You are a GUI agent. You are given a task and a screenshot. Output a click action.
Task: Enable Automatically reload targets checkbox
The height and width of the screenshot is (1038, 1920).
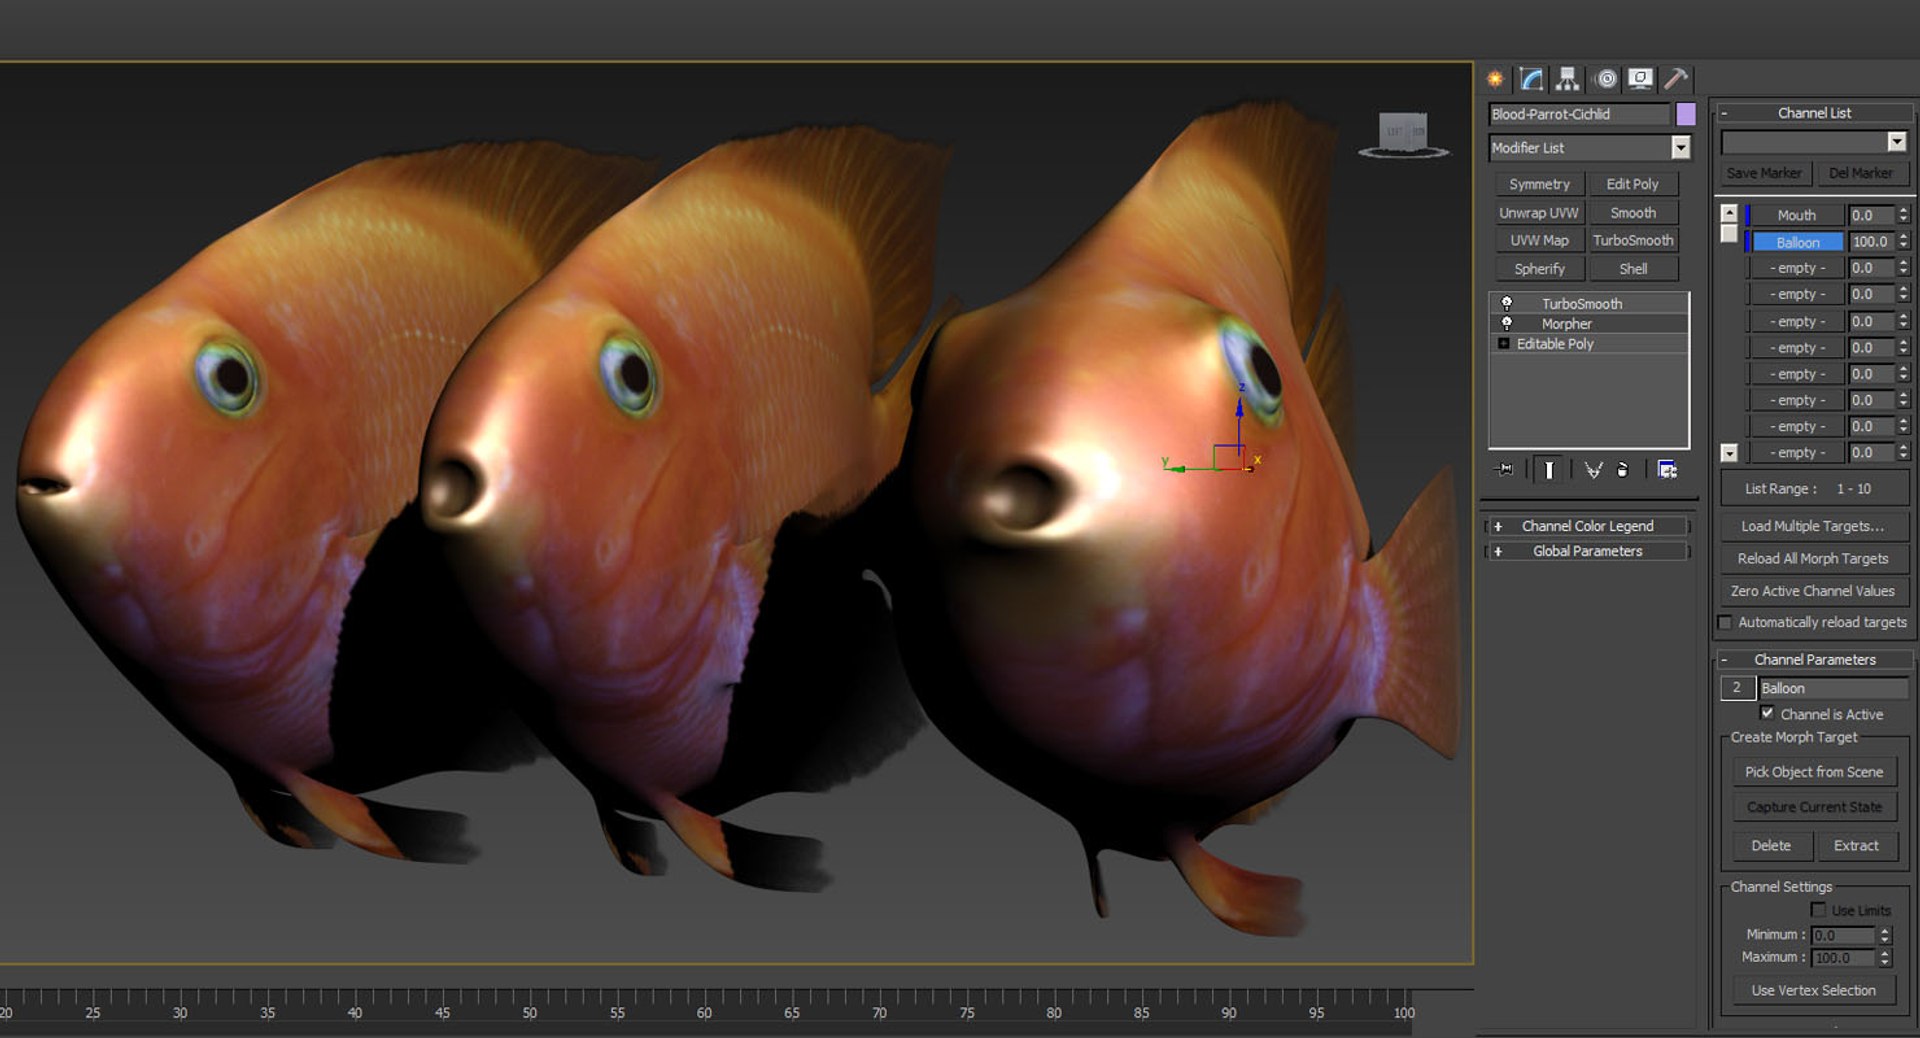[1725, 622]
